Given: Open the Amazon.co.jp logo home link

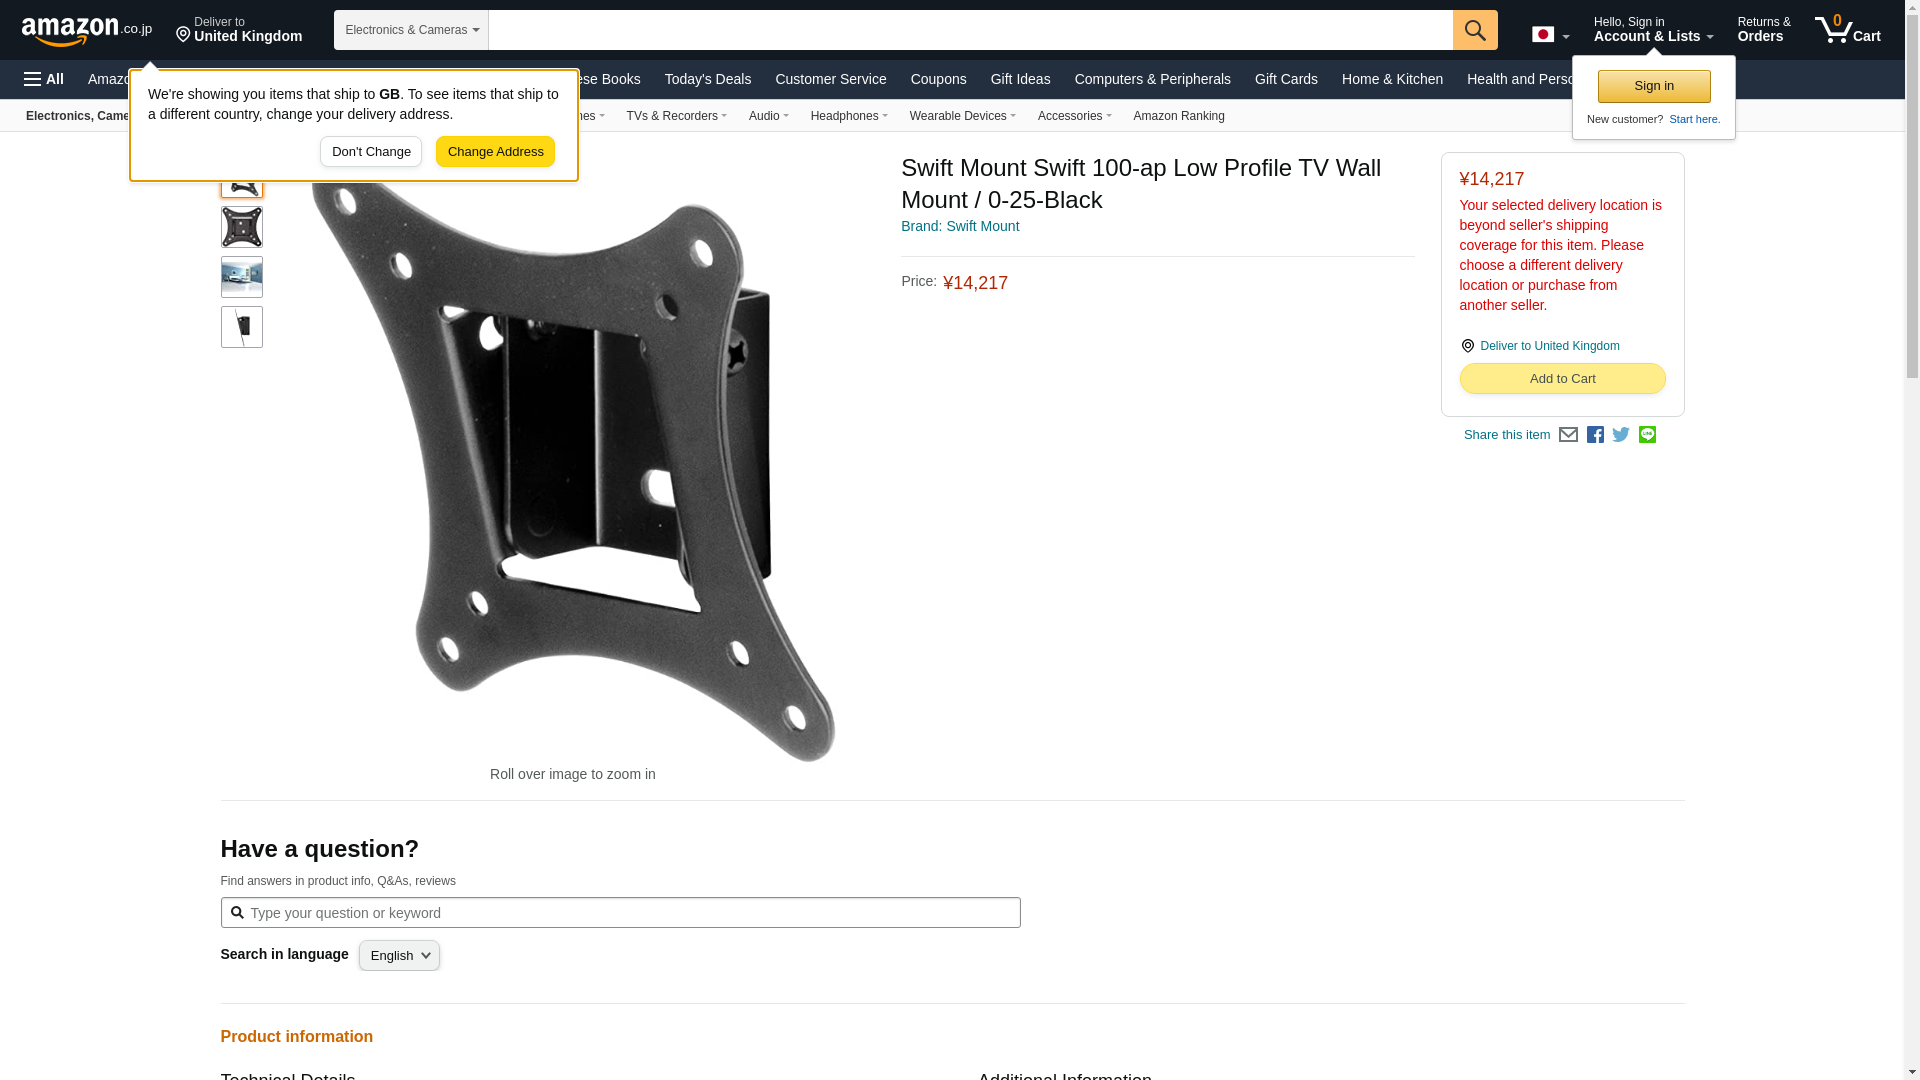Looking at the screenshot, I should [87, 30].
